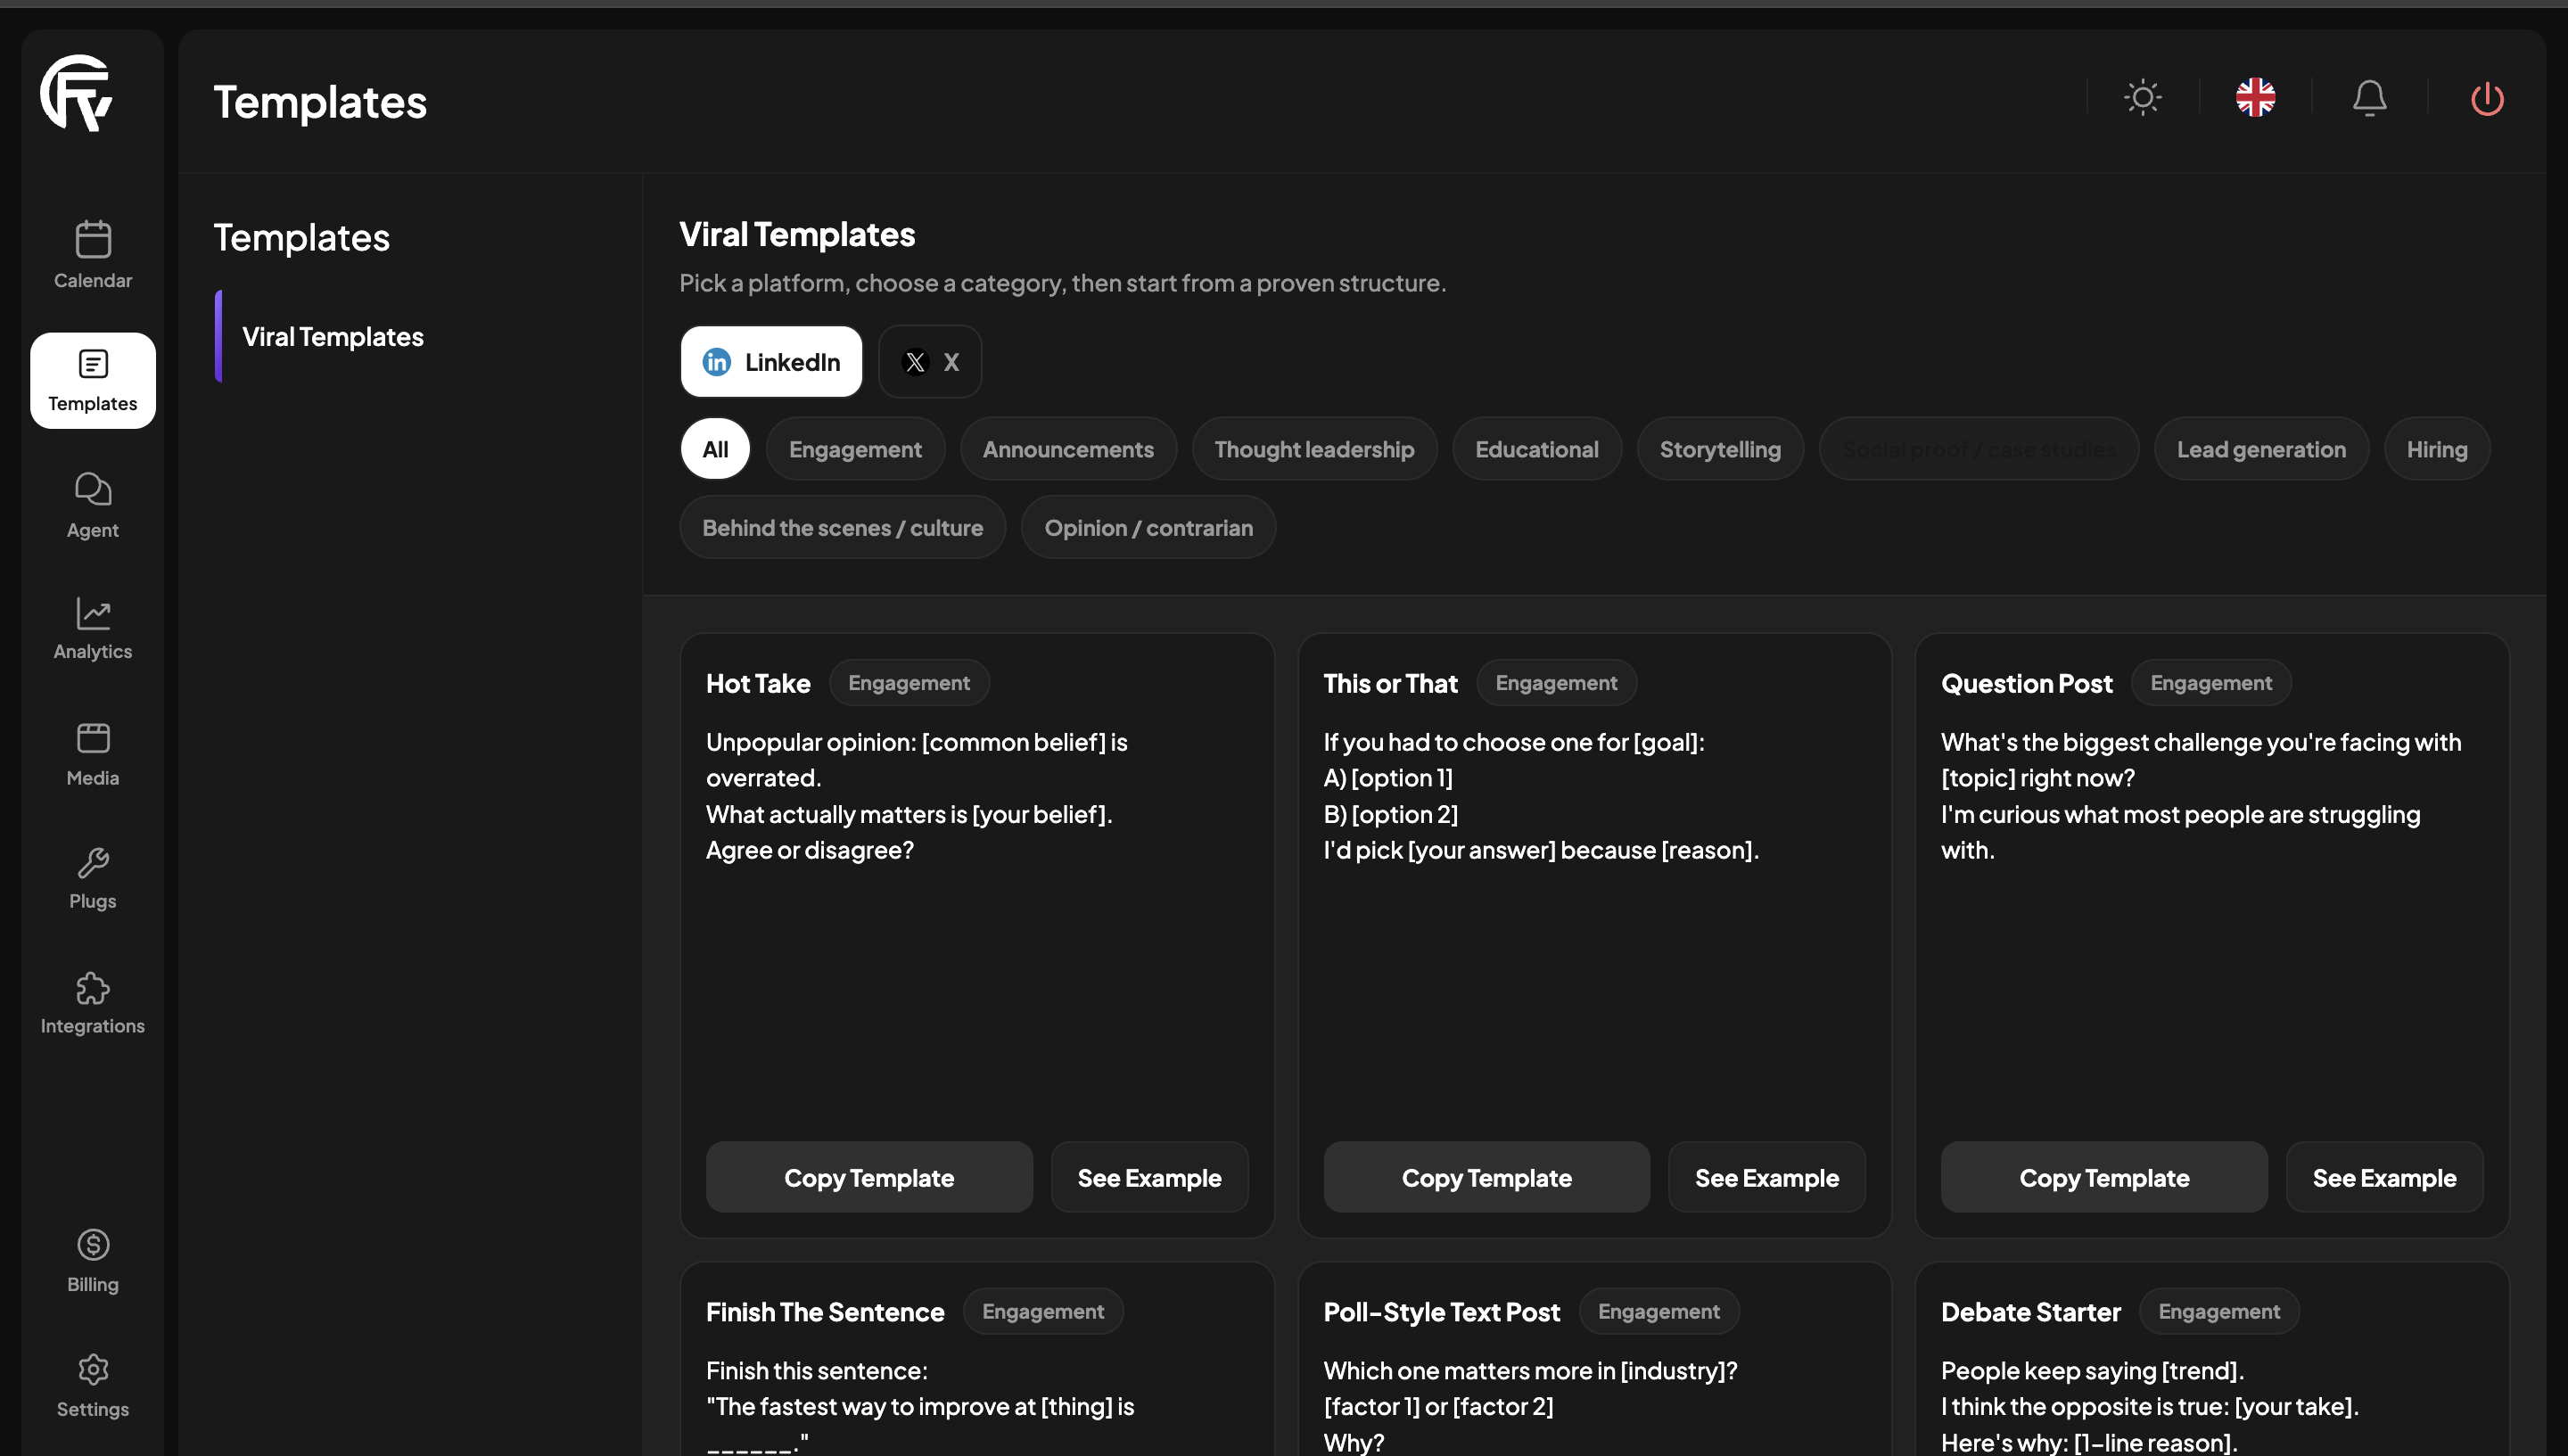Change language via UK flag icon

pyautogui.click(x=2255, y=97)
